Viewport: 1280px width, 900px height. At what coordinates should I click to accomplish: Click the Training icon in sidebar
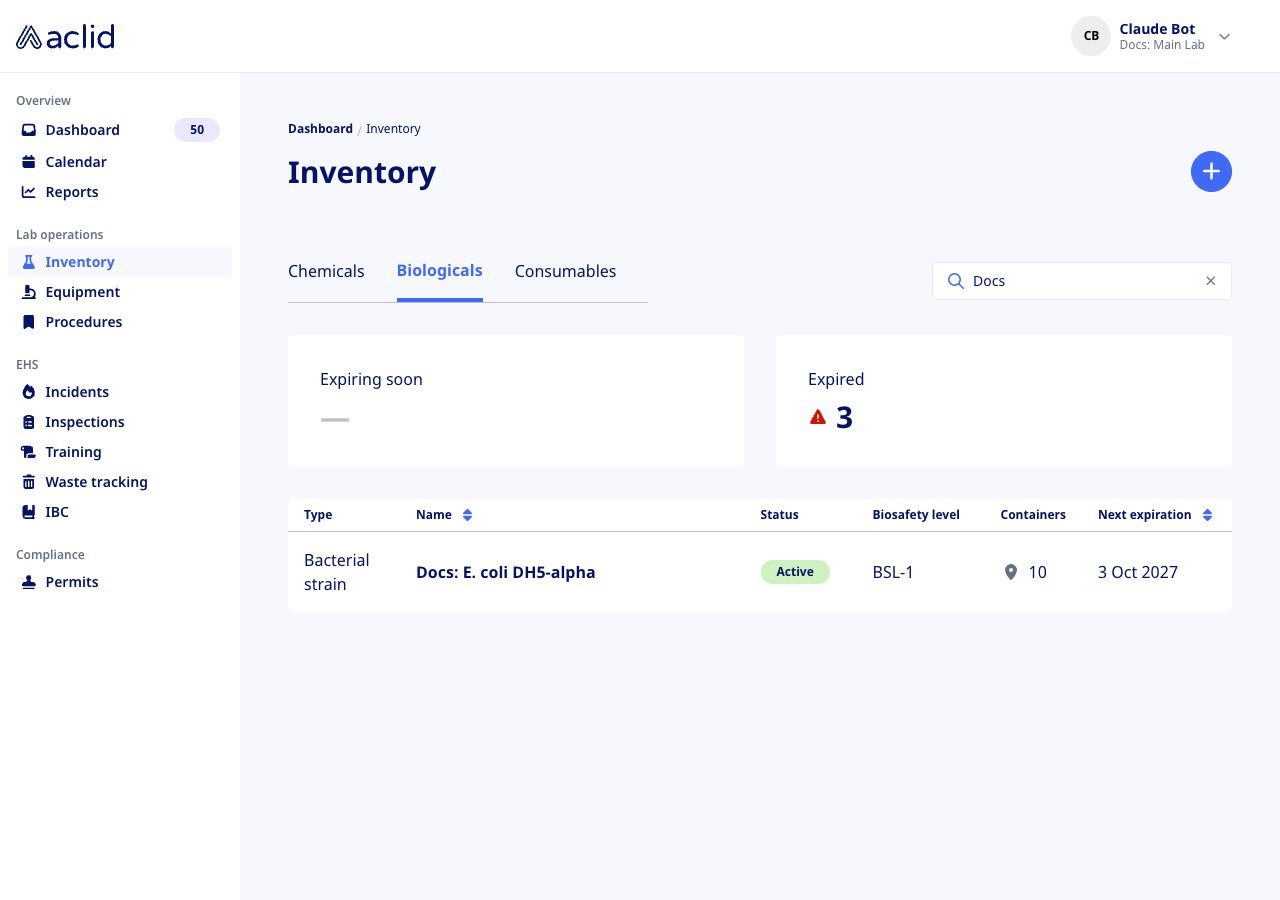[29, 452]
